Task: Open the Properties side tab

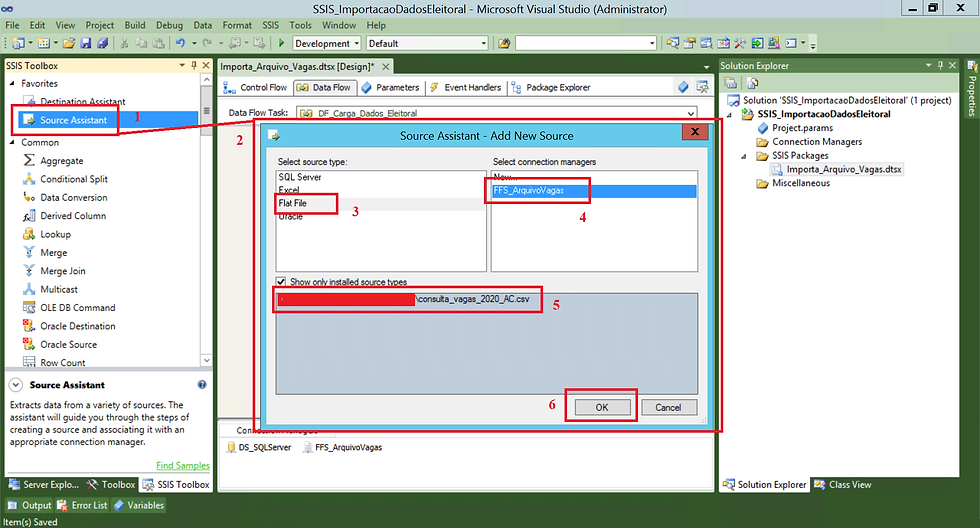Action: coord(972,89)
